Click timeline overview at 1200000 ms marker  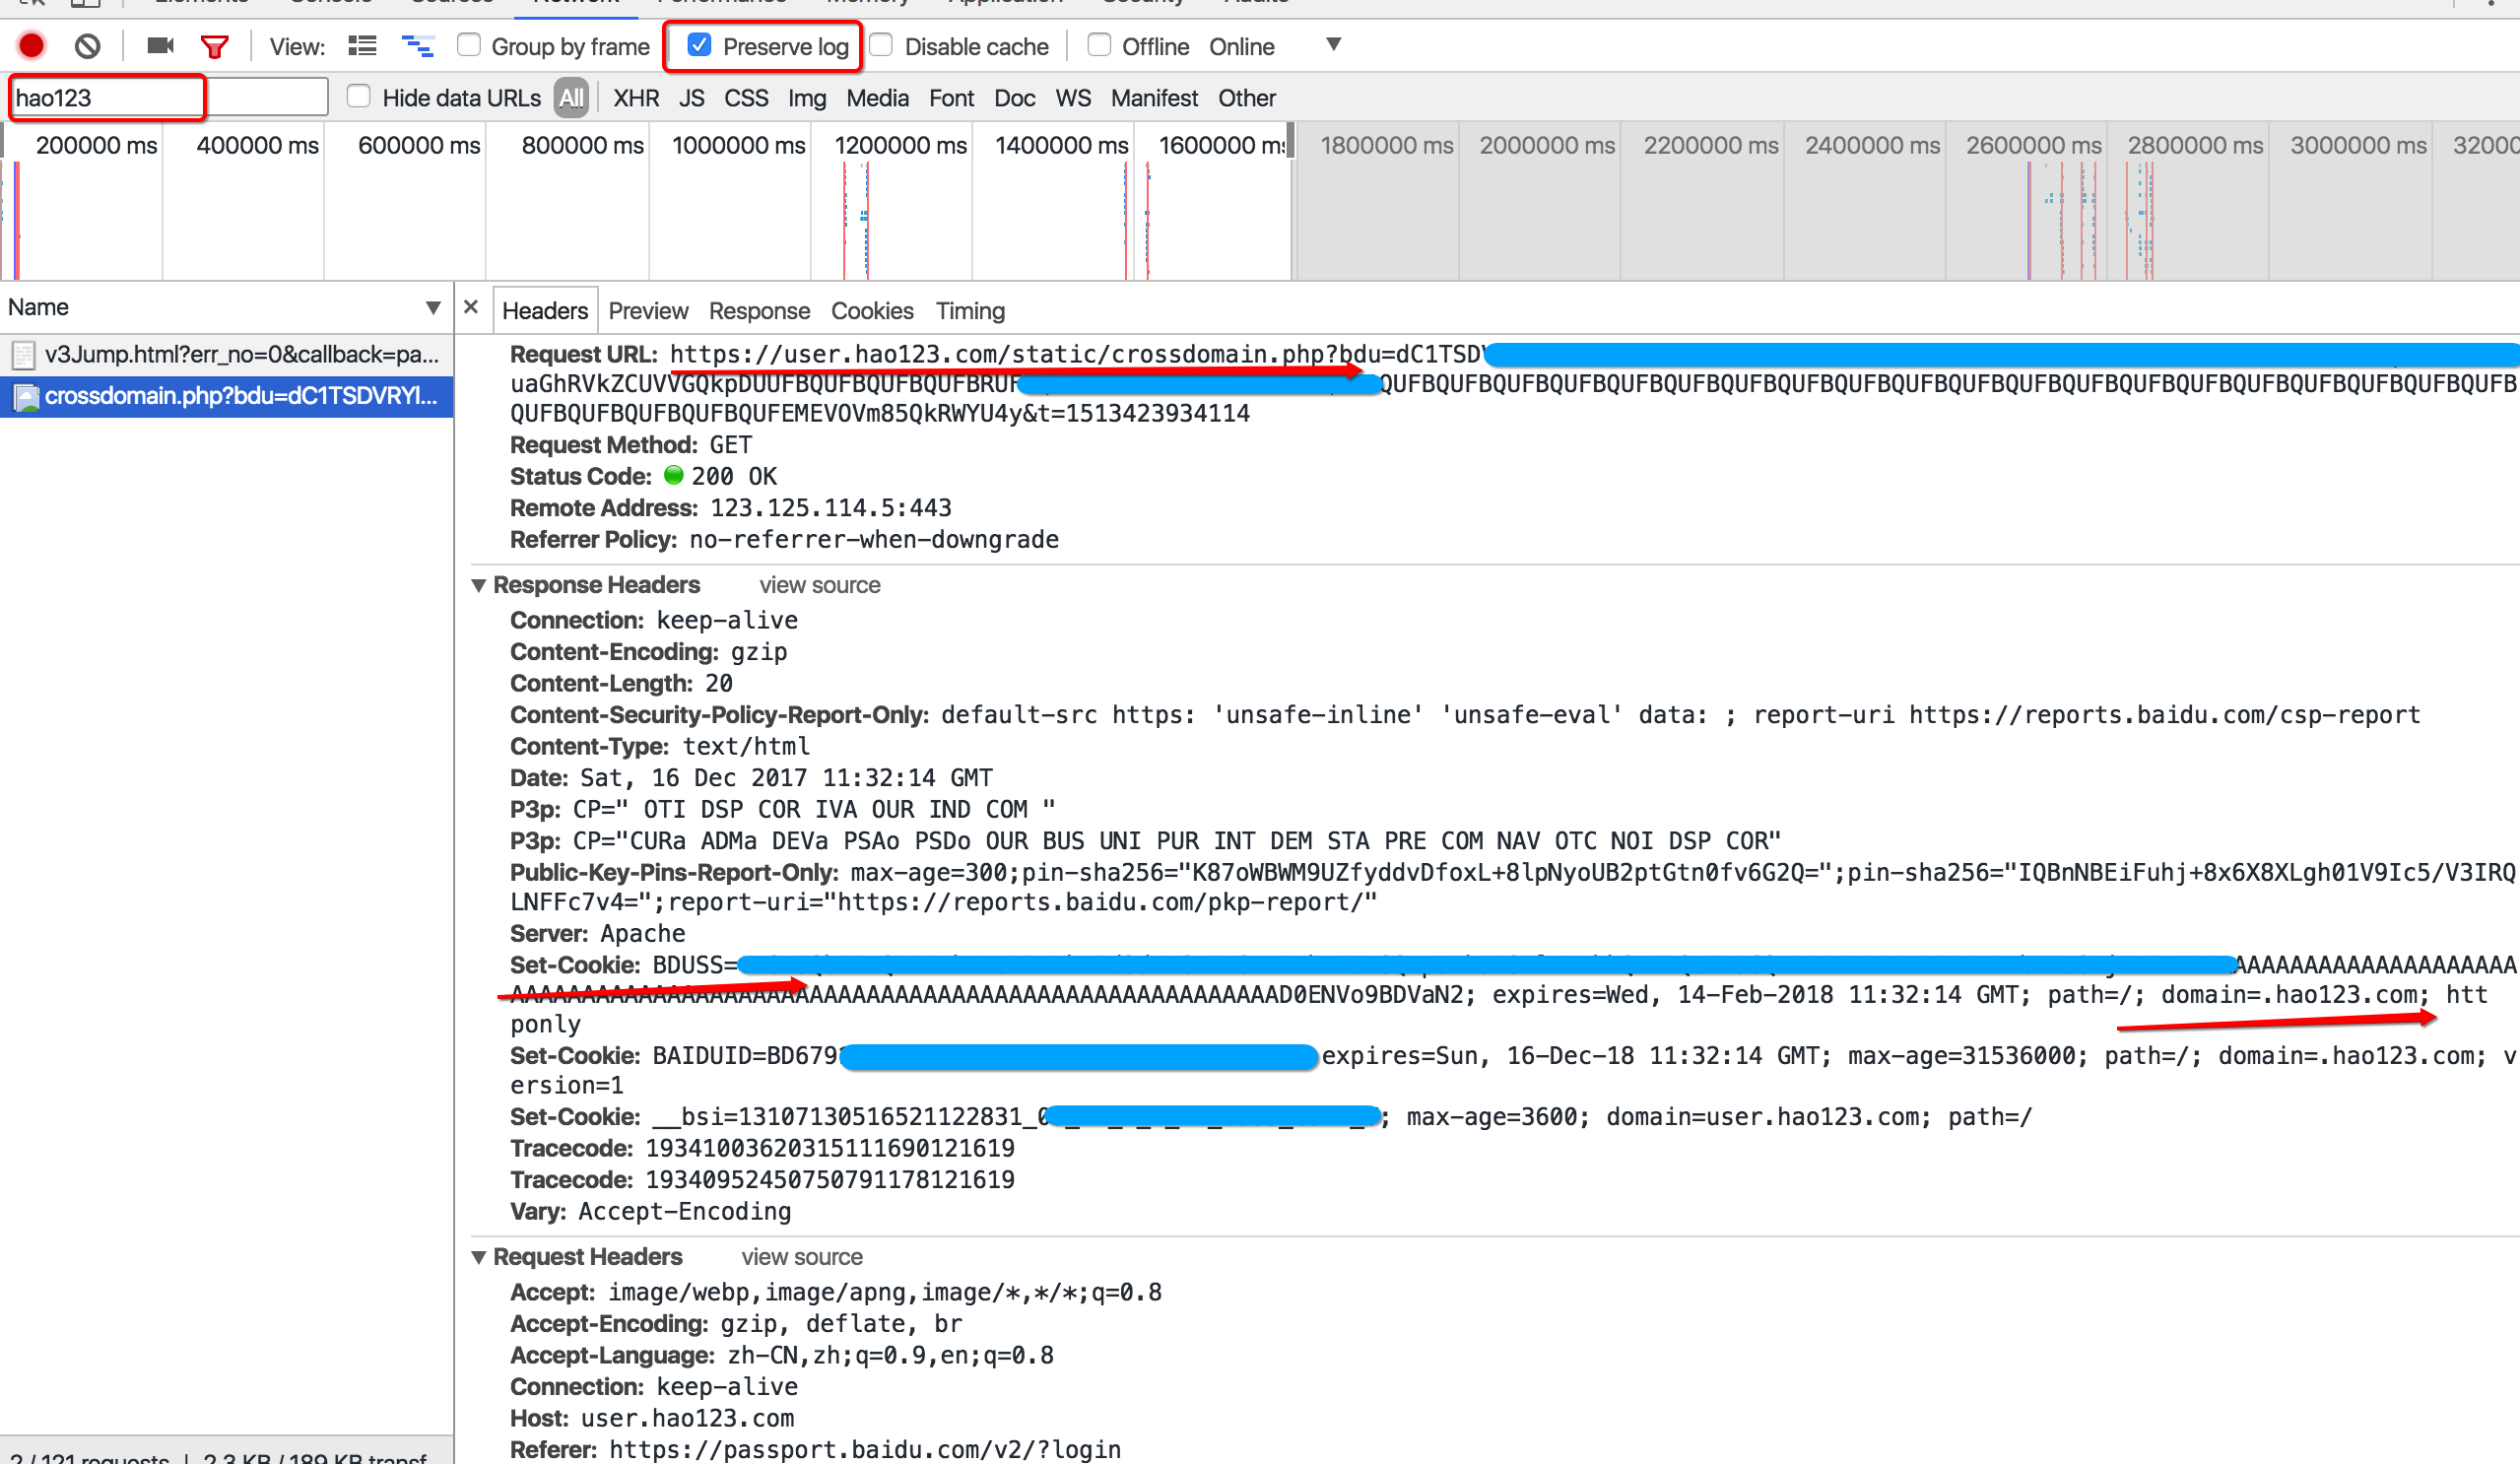click(x=900, y=145)
